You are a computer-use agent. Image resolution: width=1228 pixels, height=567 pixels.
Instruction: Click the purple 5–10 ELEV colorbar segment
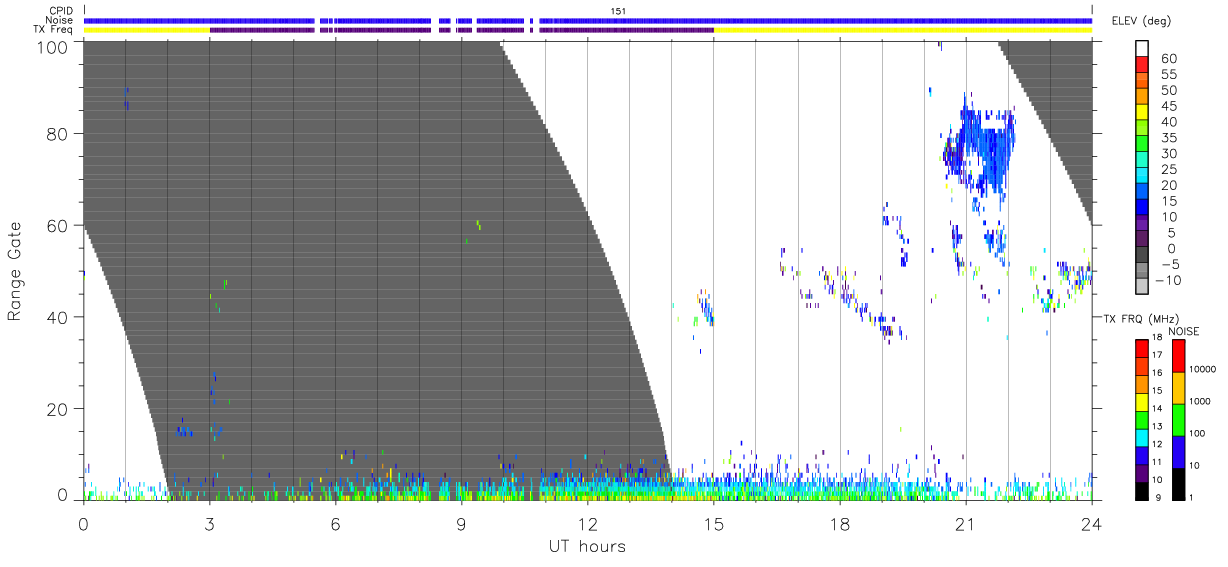coord(1142,225)
